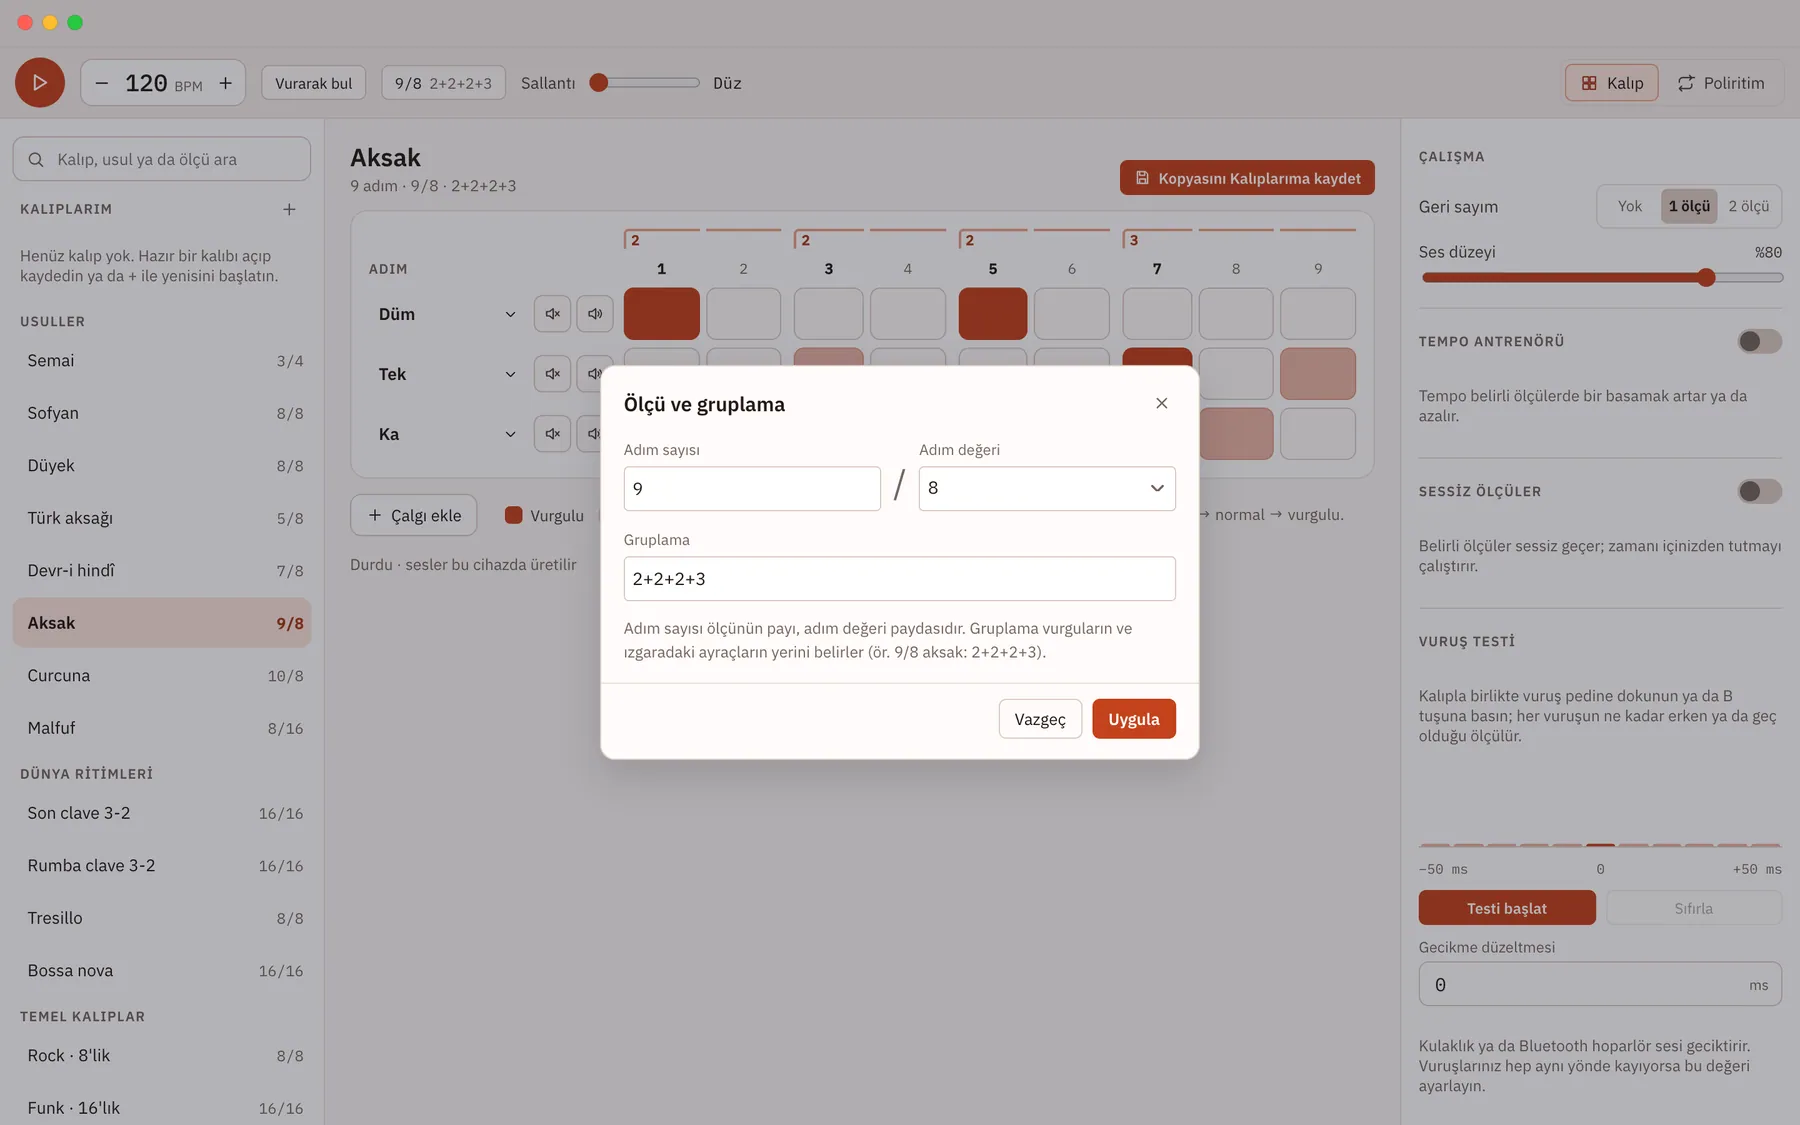Adjust the Sallantı slider
This screenshot has width=1800, height=1125.
click(645, 83)
